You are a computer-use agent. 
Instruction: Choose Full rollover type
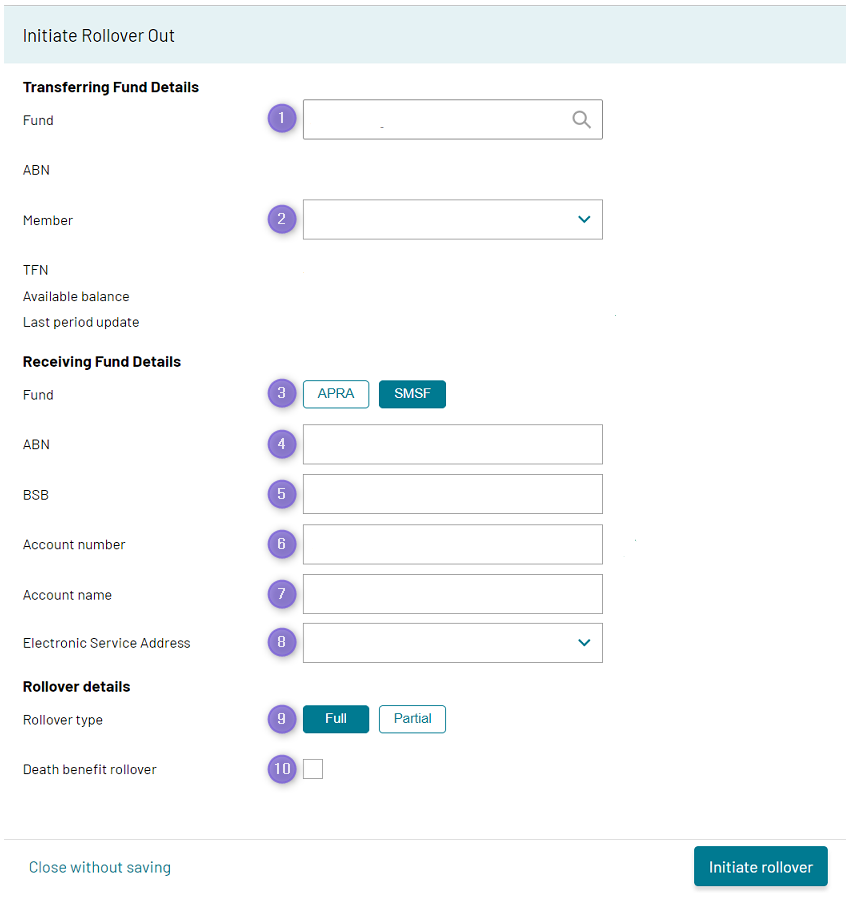[x=336, y=719]
